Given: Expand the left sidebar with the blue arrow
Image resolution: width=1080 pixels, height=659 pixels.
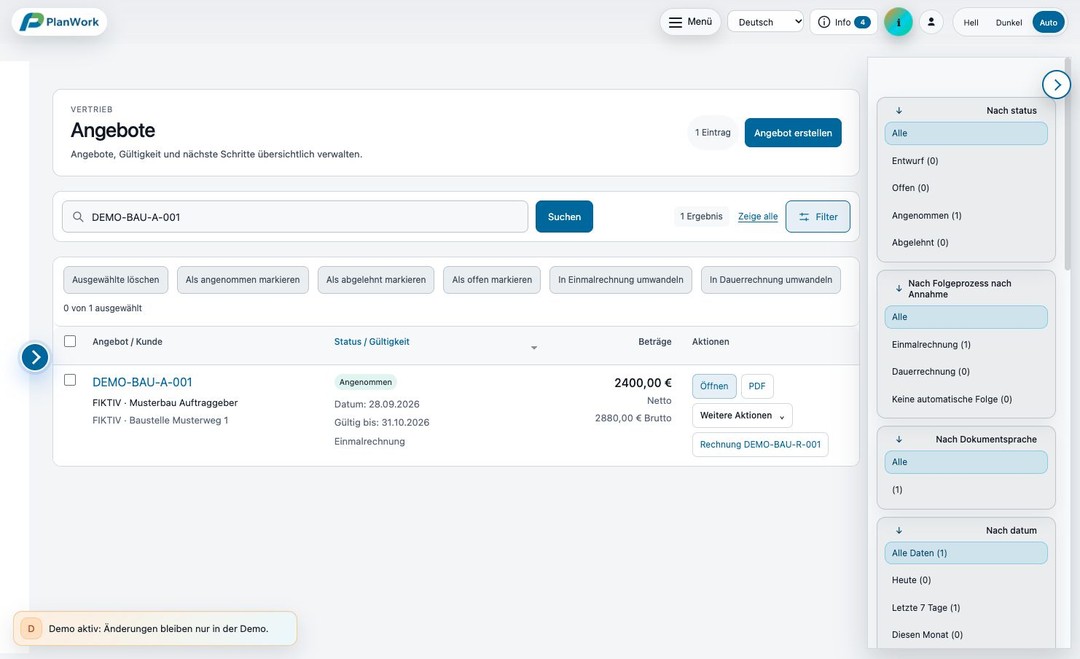Looking at the screenshot, I should [x=35, y=357].
